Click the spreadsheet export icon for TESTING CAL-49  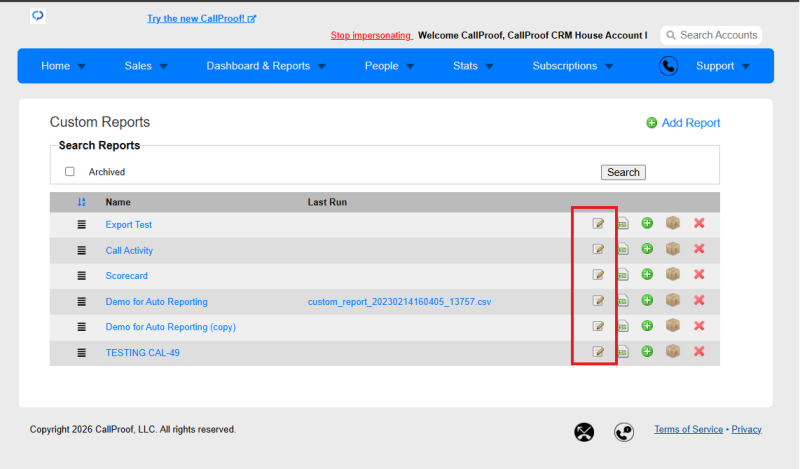tap(622, 352)
